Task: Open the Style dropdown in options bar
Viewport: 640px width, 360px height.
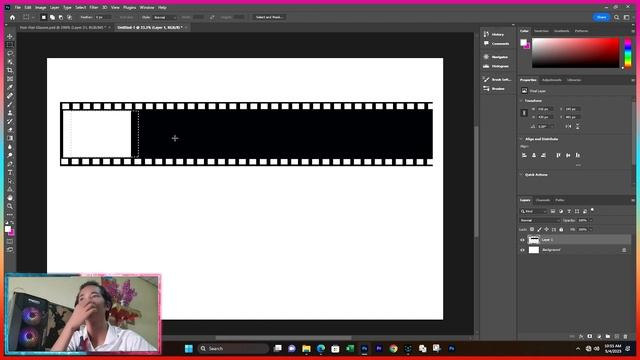Action: click(165, 17)
